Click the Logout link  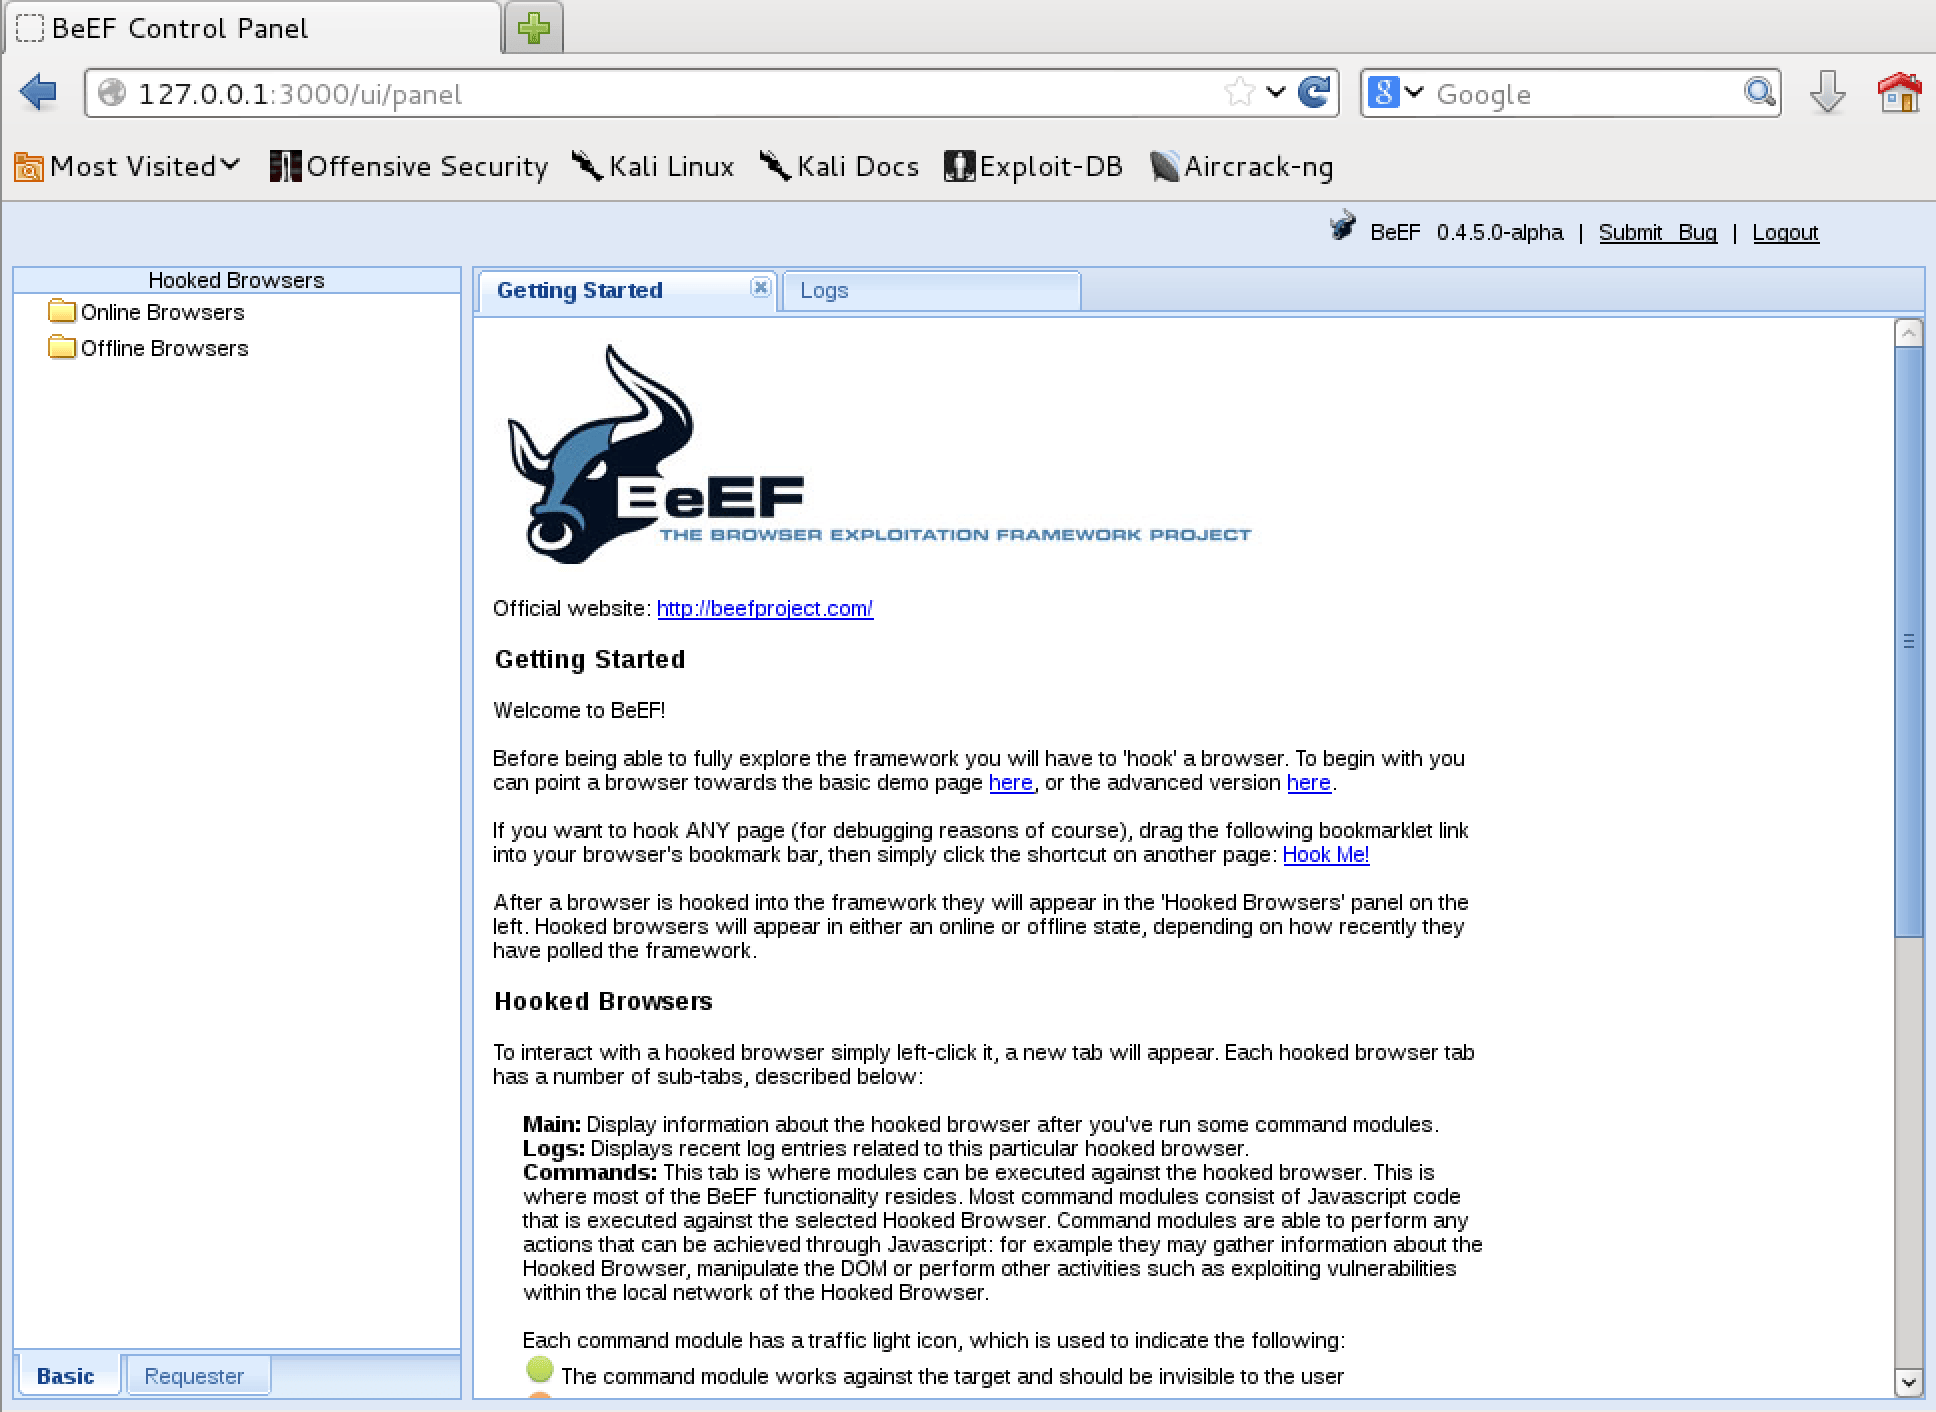pos(1786,232)
